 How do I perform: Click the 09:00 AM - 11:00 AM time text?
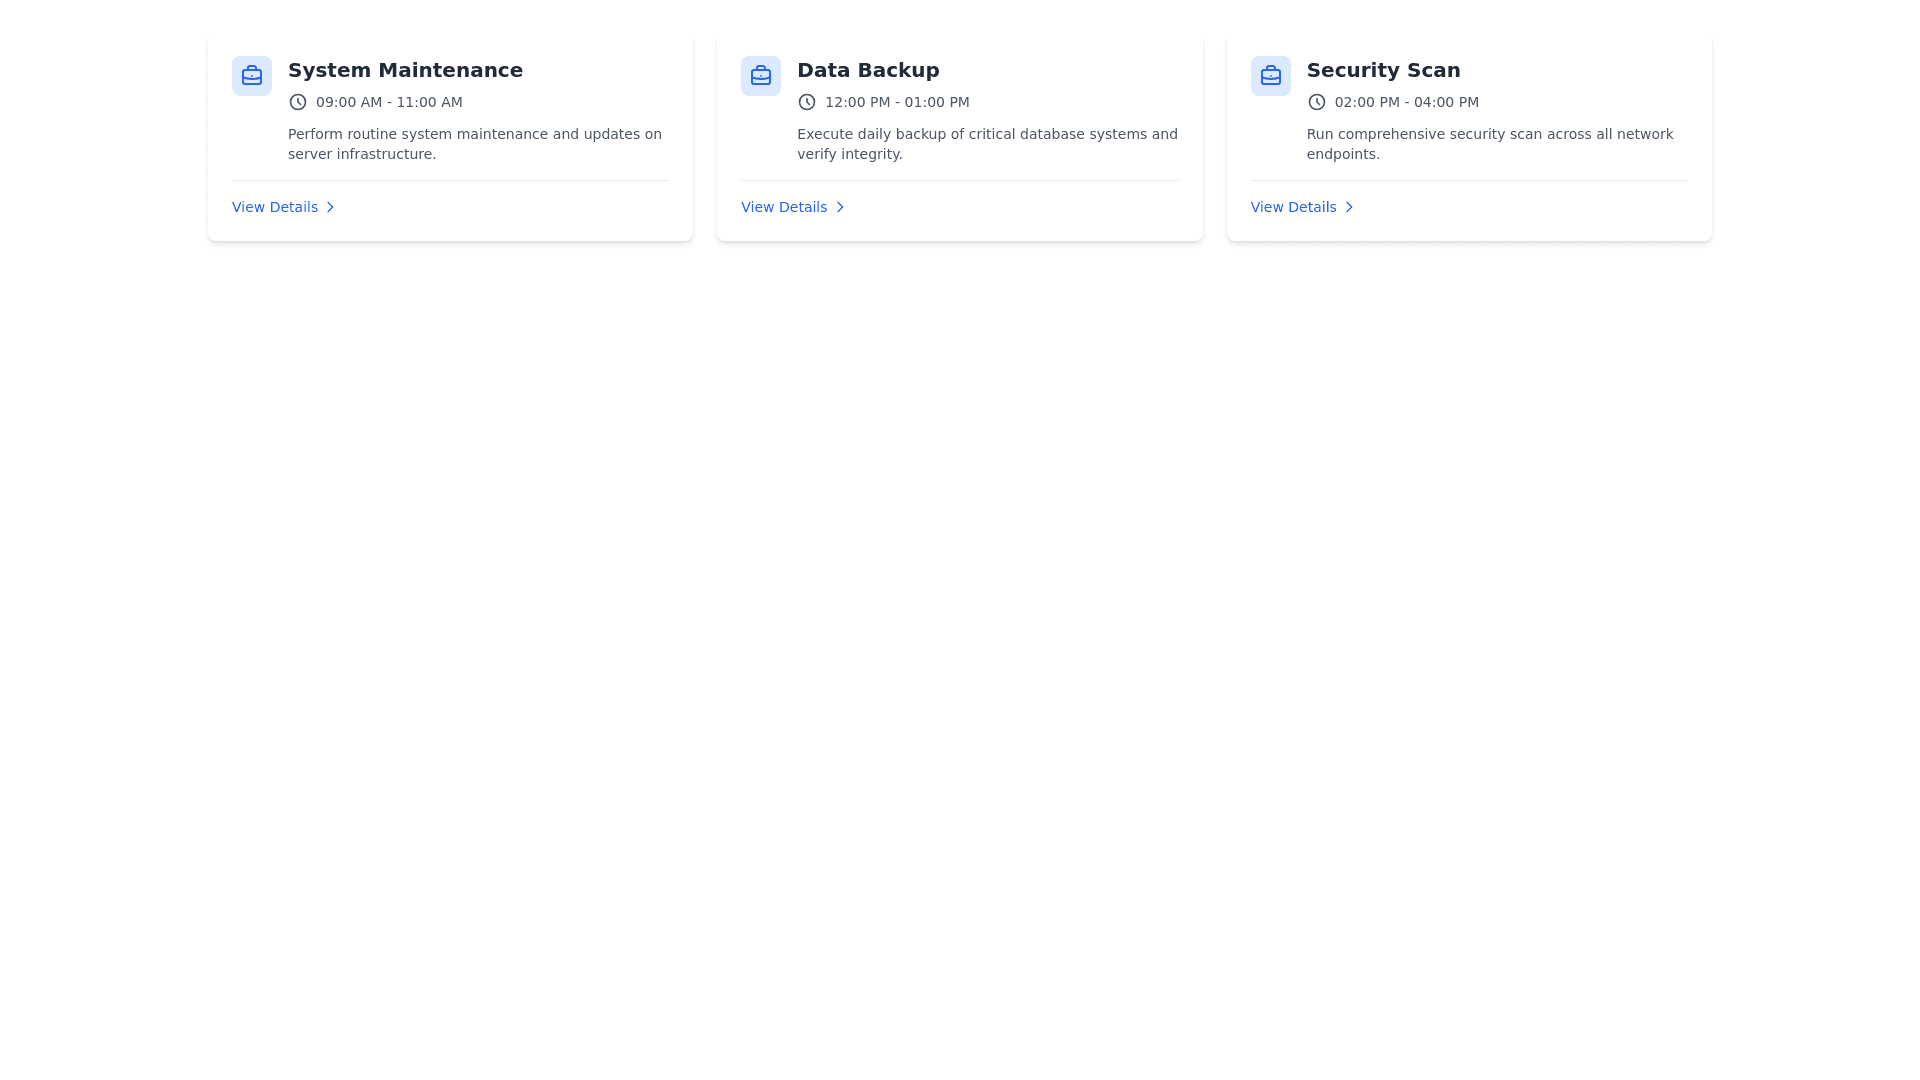point(389,102)
